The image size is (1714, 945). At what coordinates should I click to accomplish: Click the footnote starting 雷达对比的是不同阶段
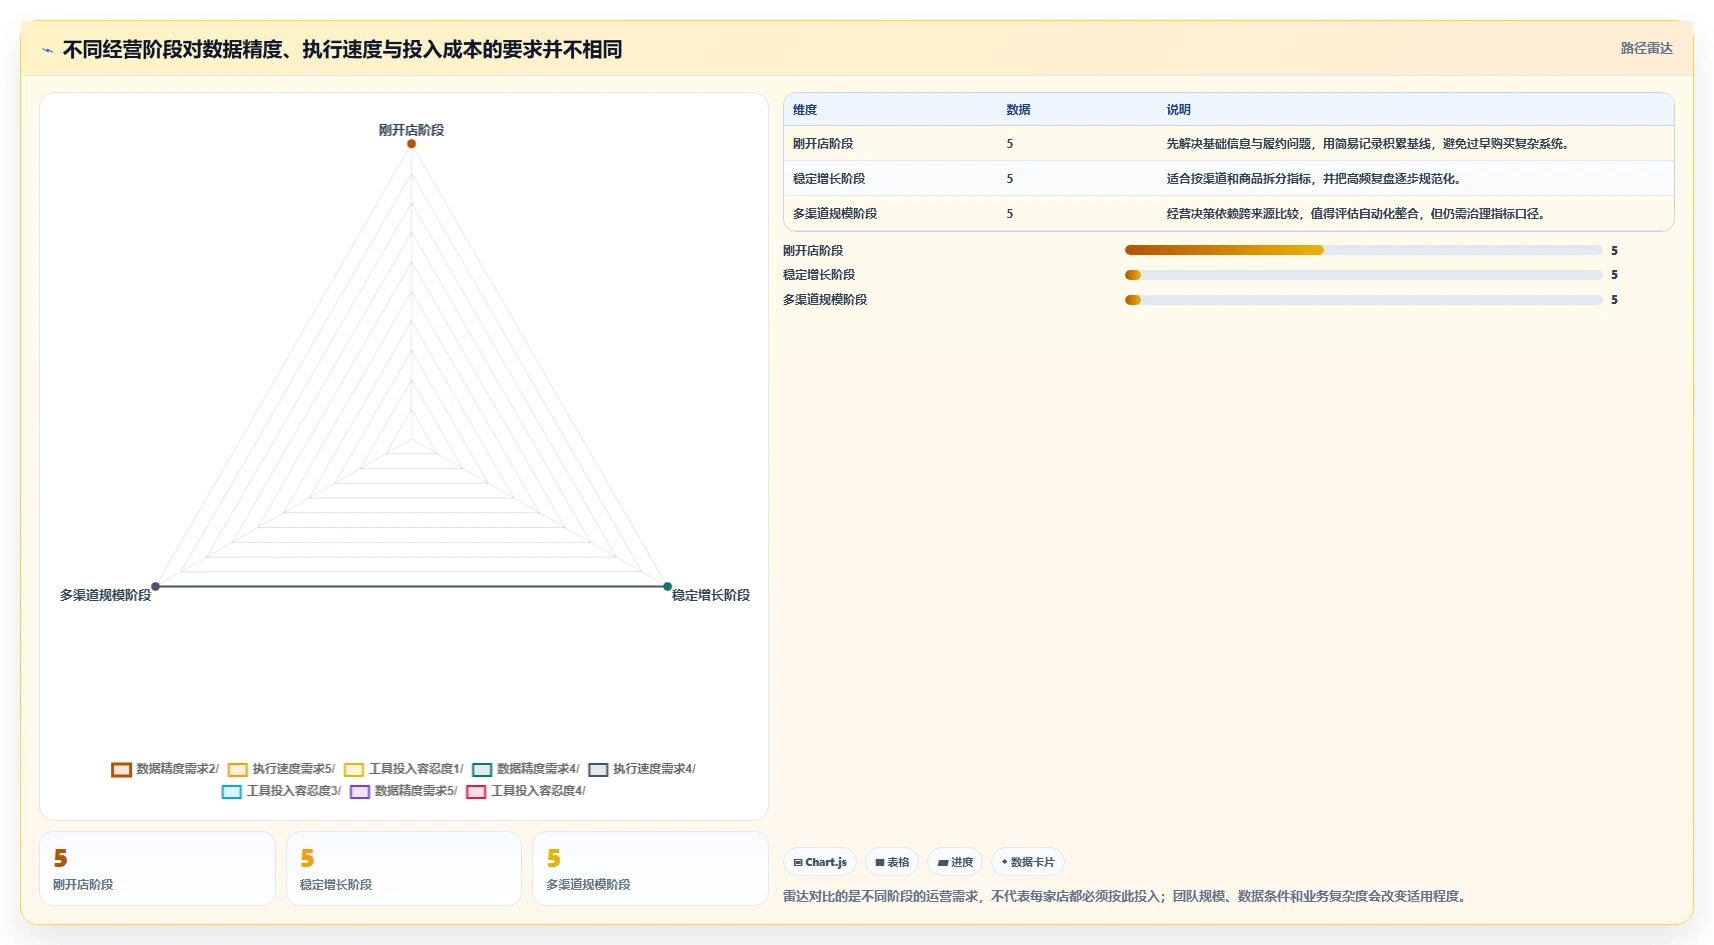[x=1127, y=896]
